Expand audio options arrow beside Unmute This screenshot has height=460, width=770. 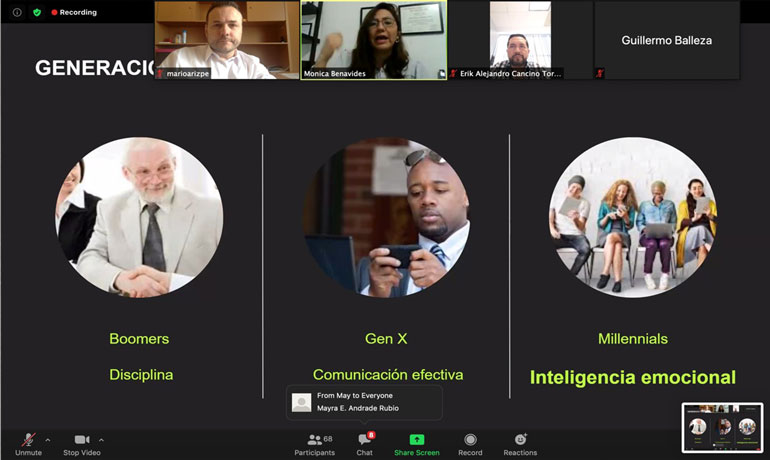click(48, 440)
